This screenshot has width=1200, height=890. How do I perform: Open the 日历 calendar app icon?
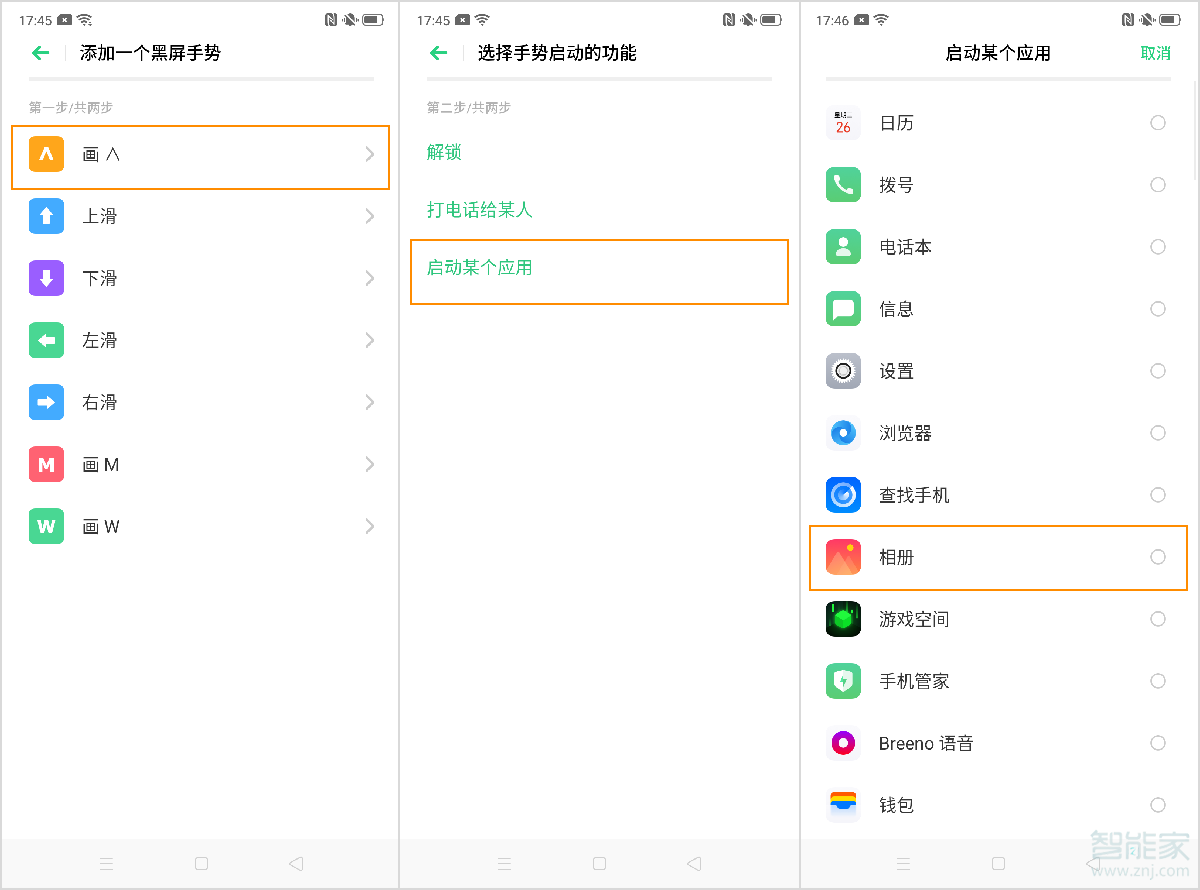pyautogui.click(x=843, y=122)
